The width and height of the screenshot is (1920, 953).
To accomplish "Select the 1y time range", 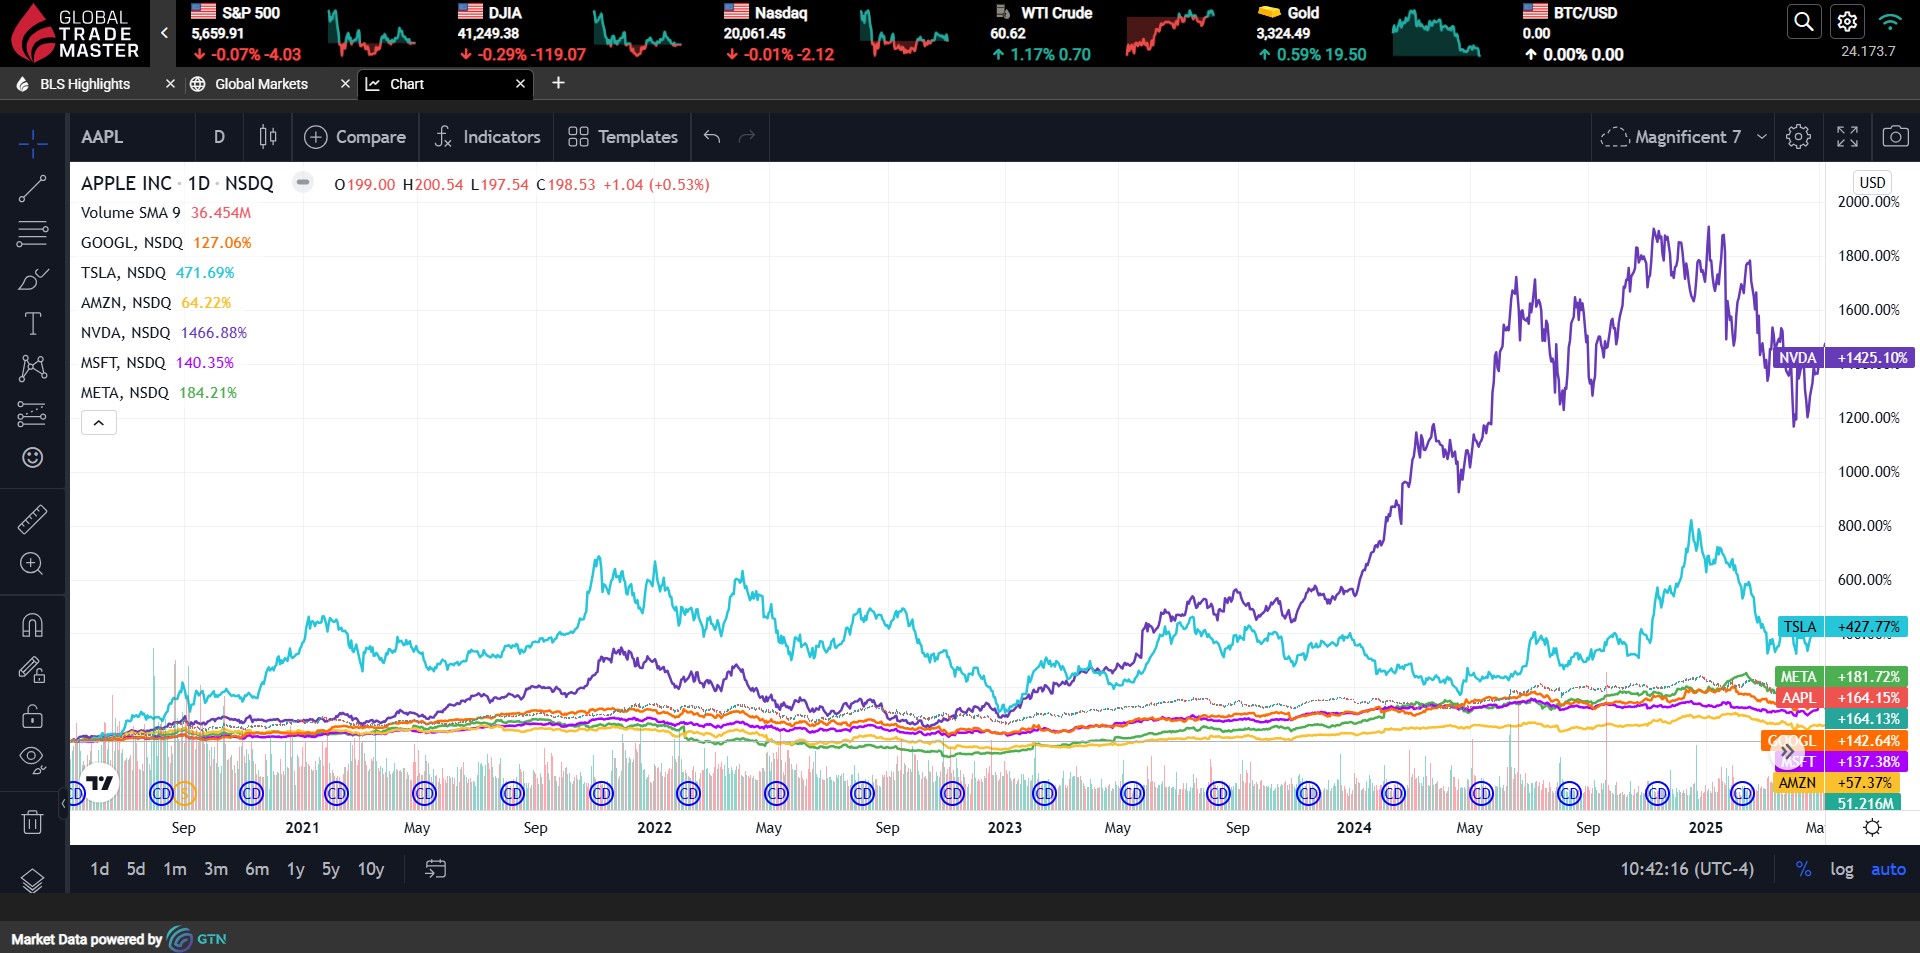I will pos(296,869).
